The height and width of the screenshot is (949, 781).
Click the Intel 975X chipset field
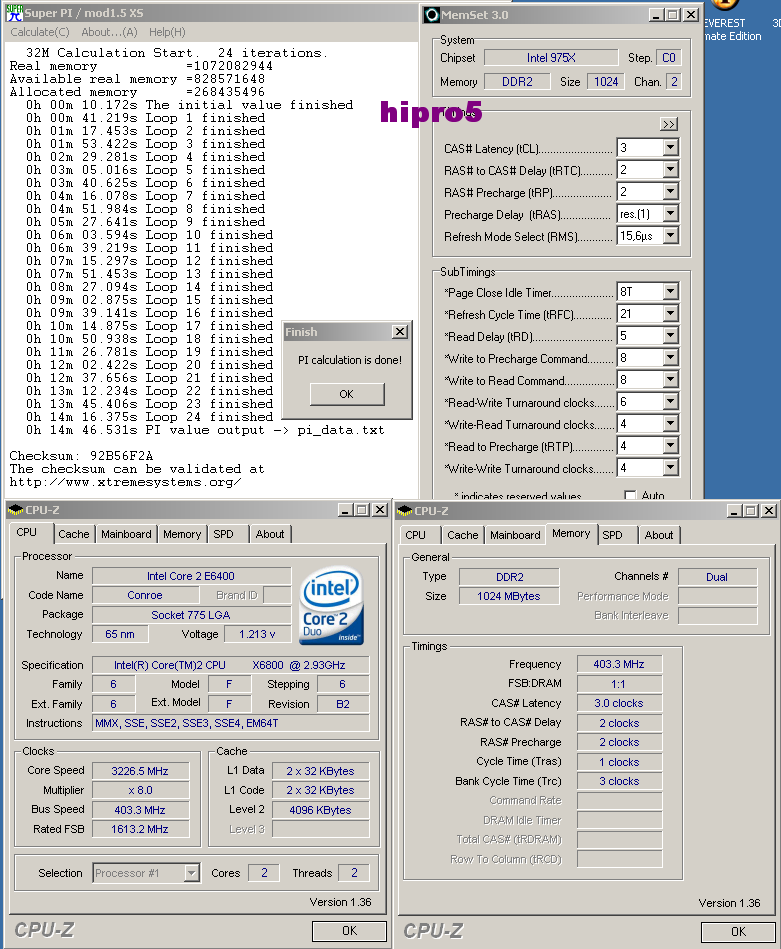(x=551, y=57)
